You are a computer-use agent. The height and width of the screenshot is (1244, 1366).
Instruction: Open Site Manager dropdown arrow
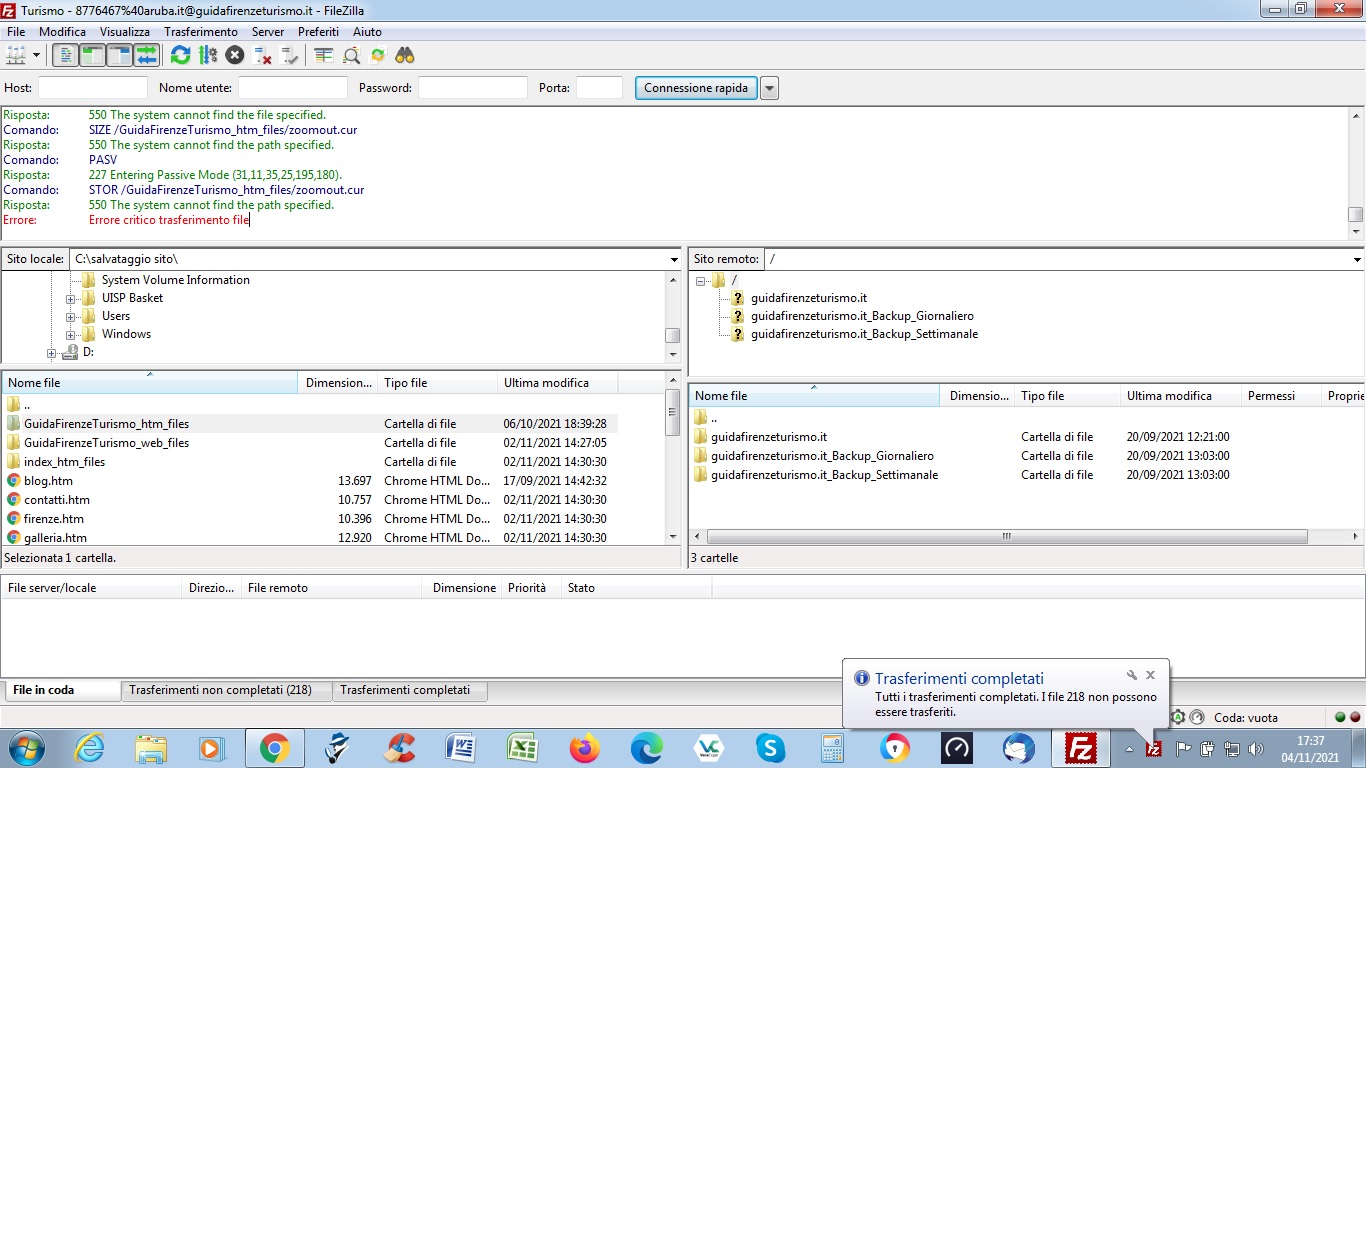[x=36, y=55]
